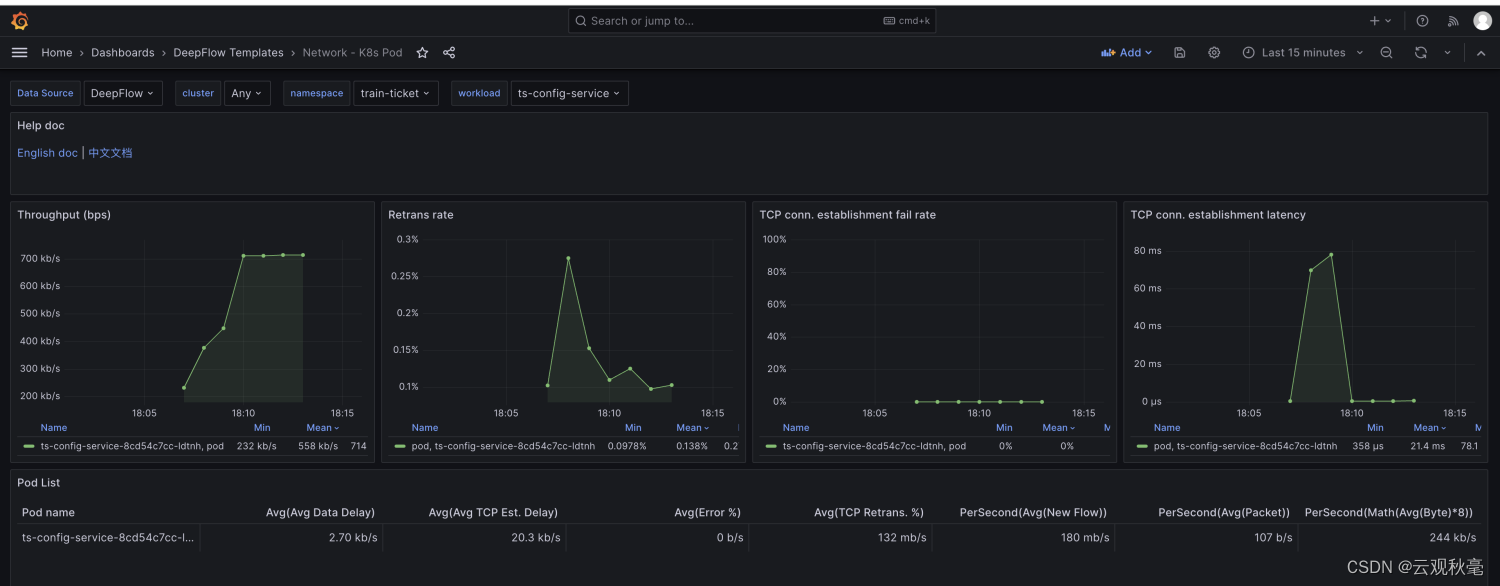Toggle latency pod legend entry
This screenshot has height=586, width=1500.
[1245, 446]
